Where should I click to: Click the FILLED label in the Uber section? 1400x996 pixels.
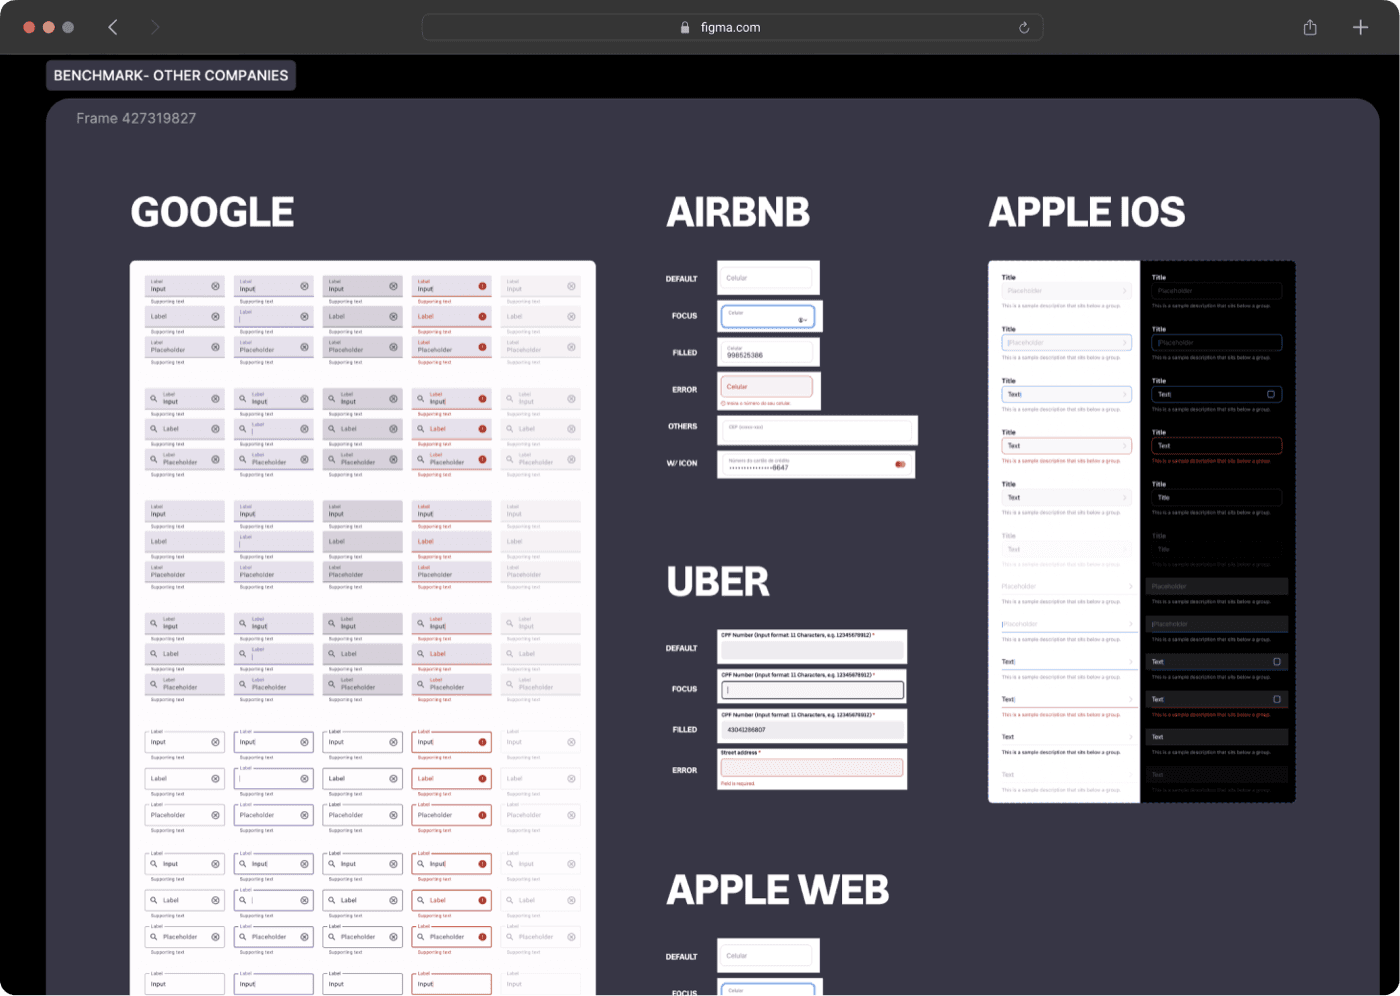pyautogui.click(x=685, y=730)
